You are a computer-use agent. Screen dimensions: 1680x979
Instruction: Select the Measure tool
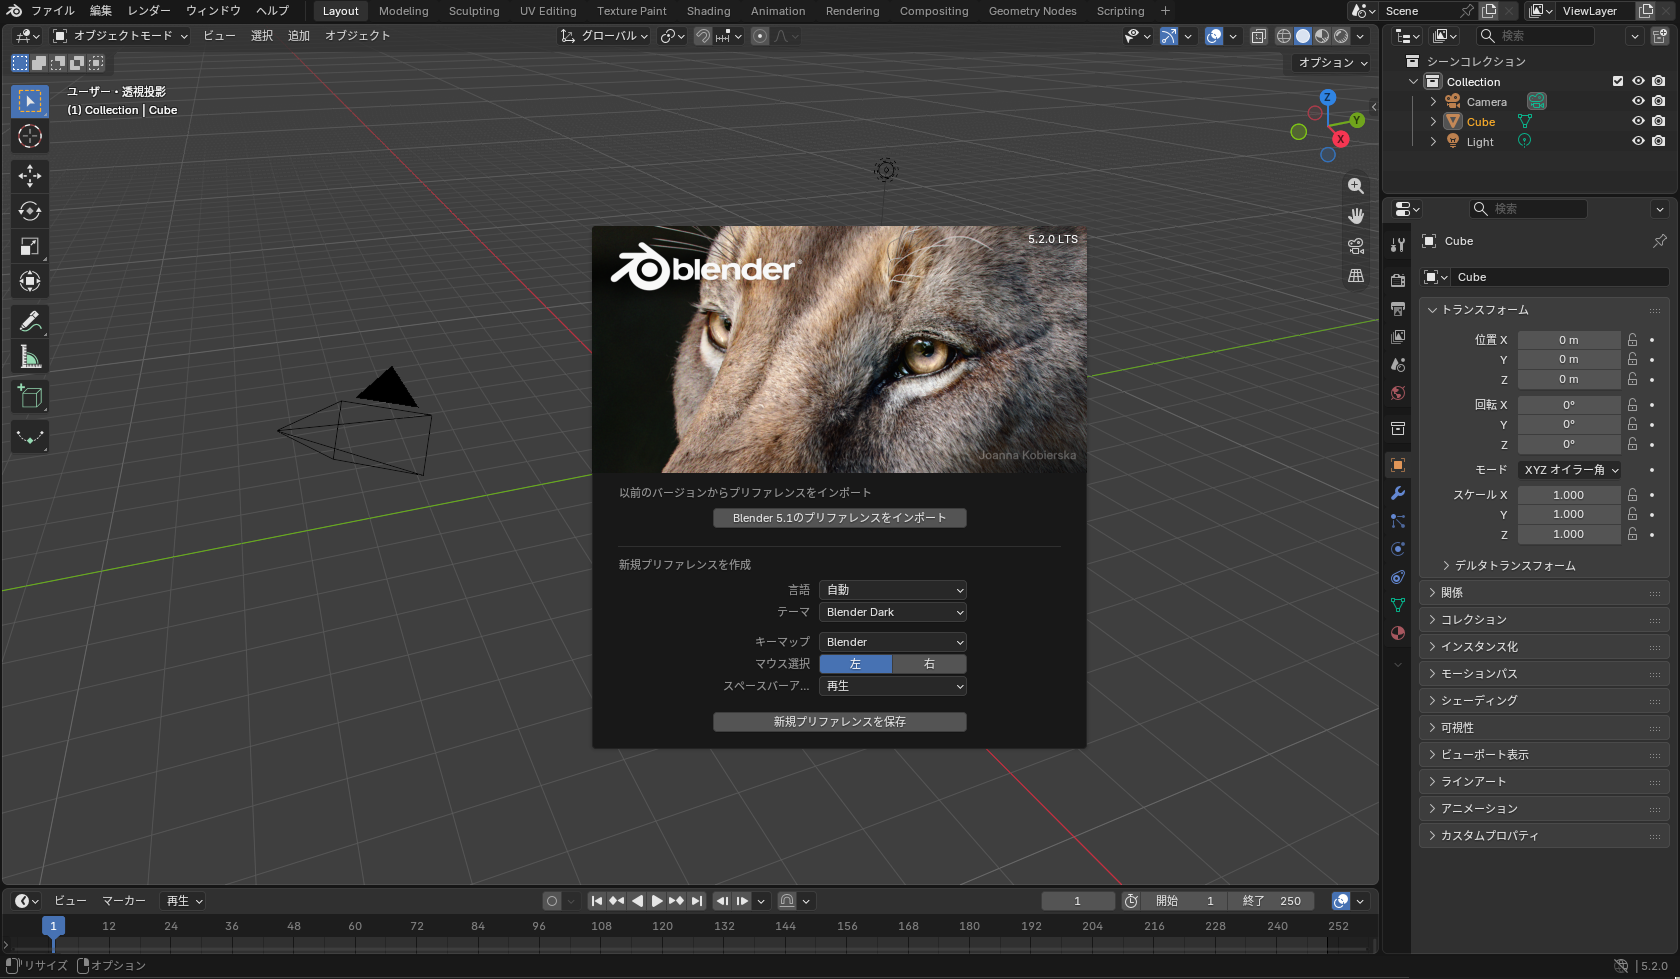click(30, 357)
